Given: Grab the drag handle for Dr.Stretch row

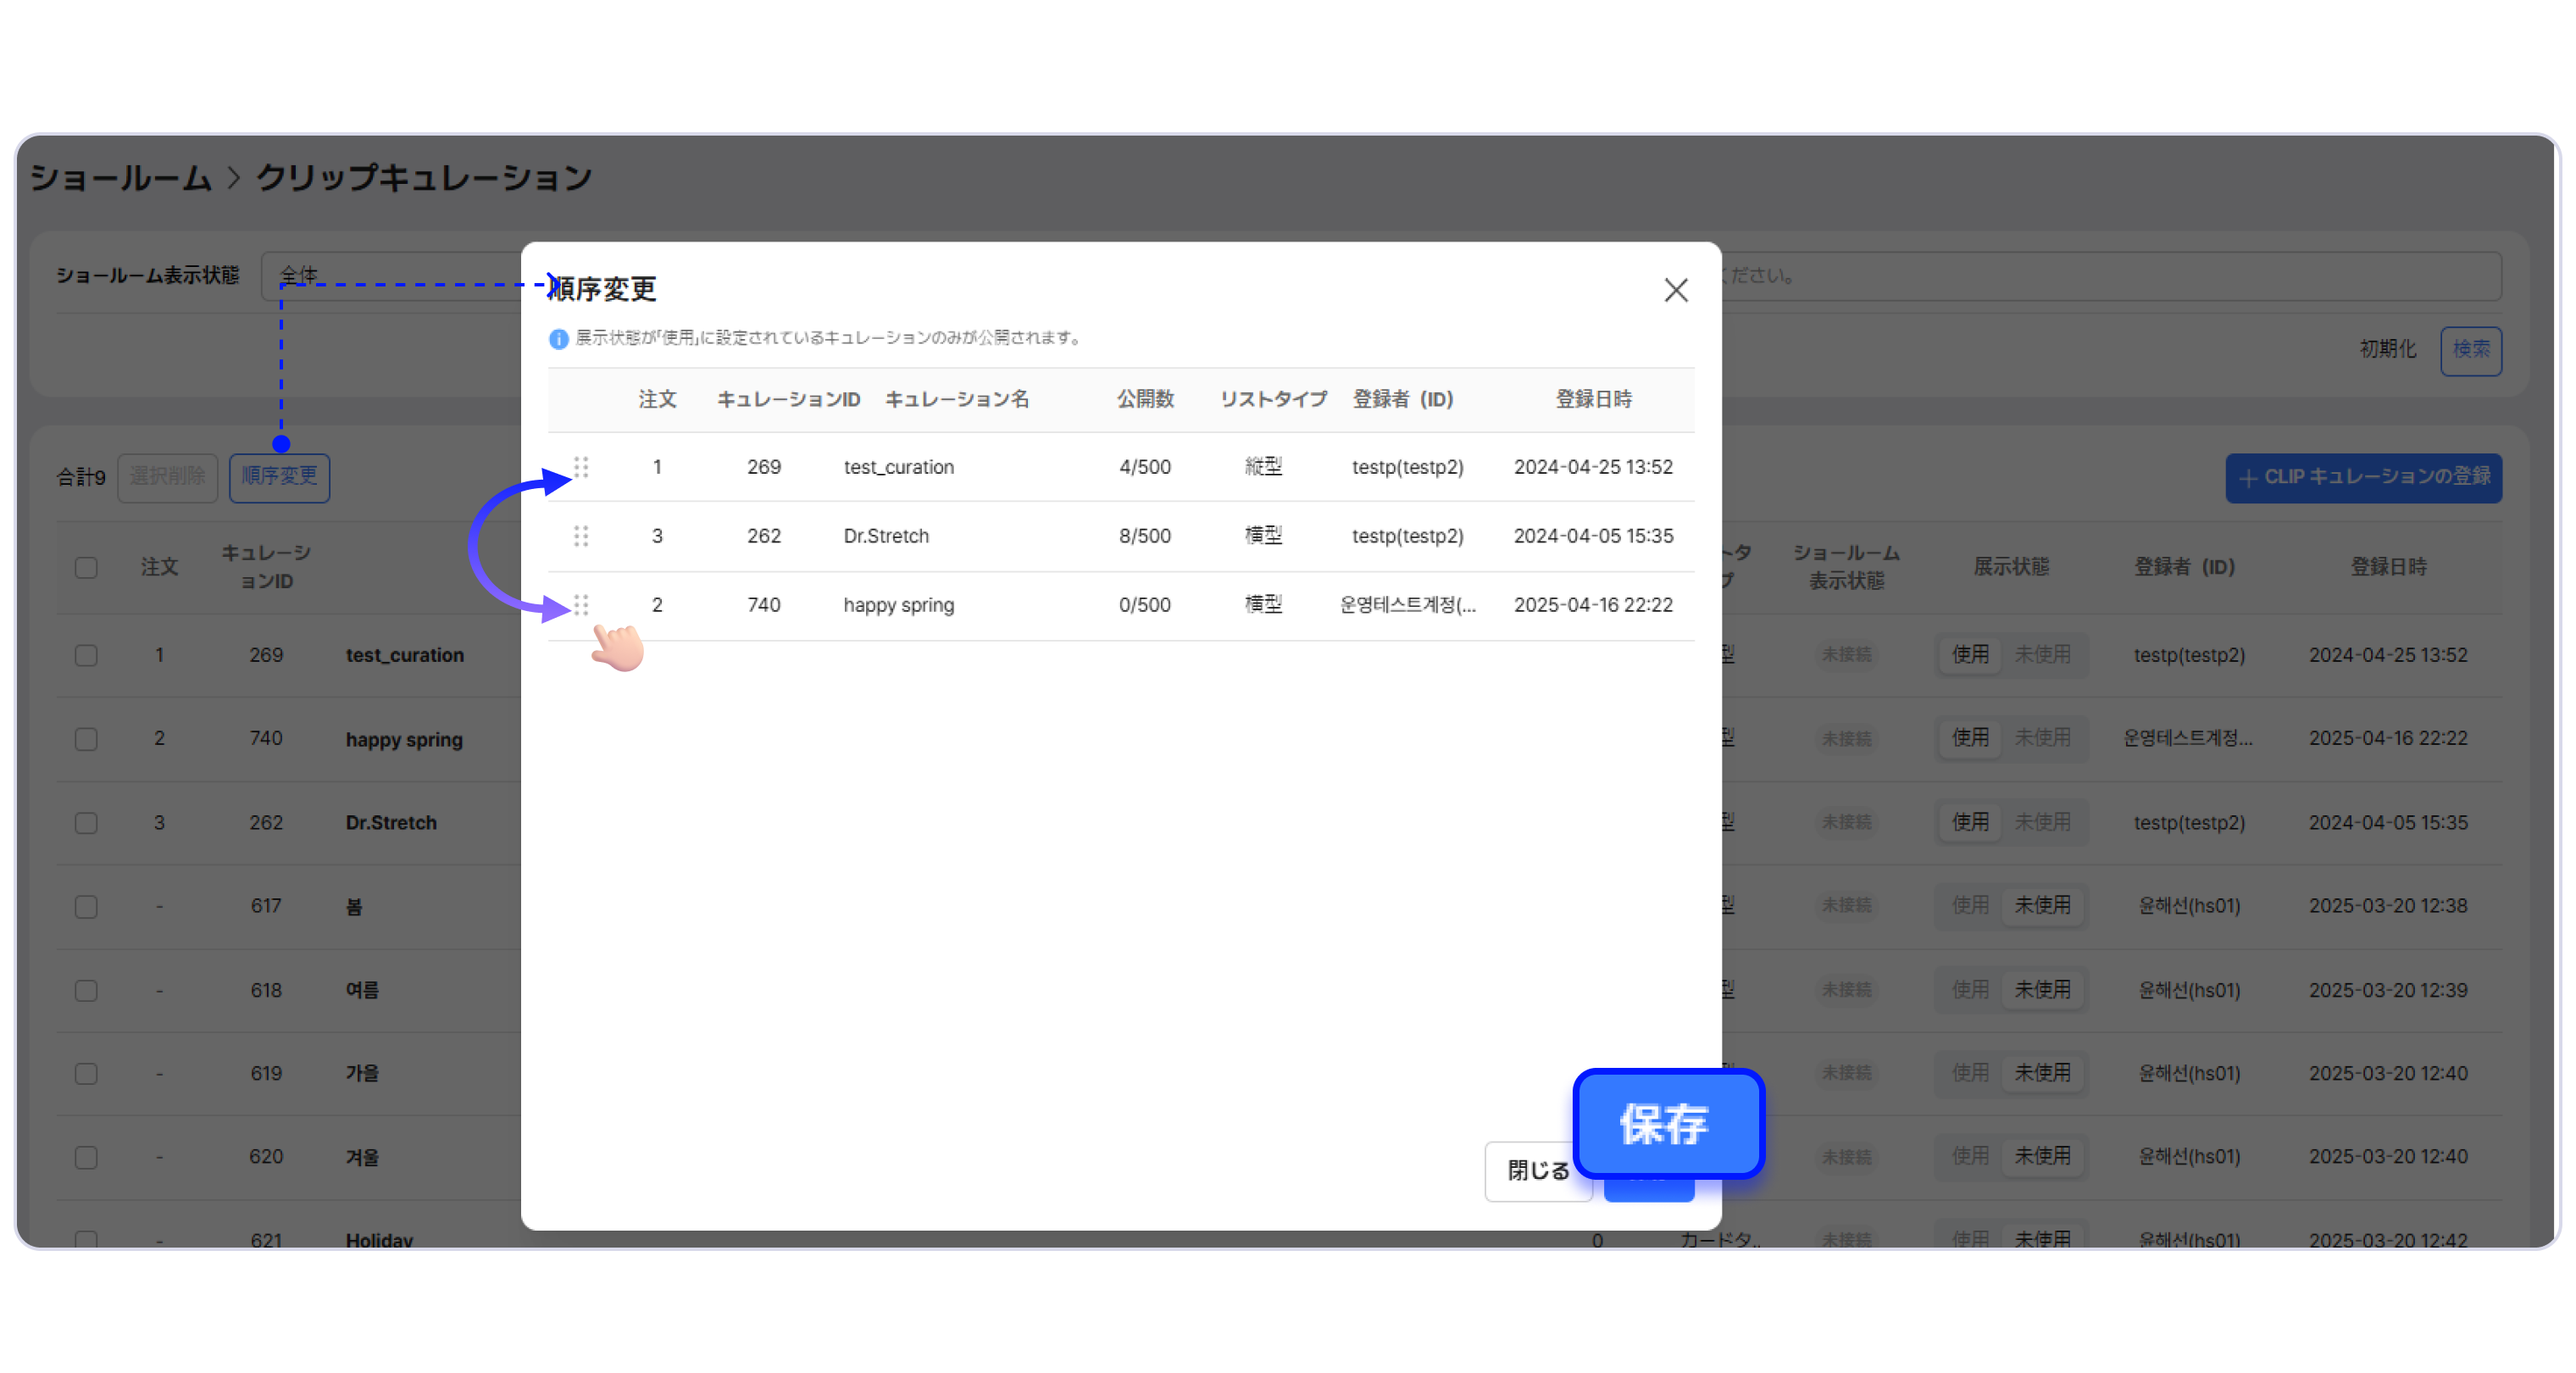Looking at the screenshot, I should [x=581, y=536].
